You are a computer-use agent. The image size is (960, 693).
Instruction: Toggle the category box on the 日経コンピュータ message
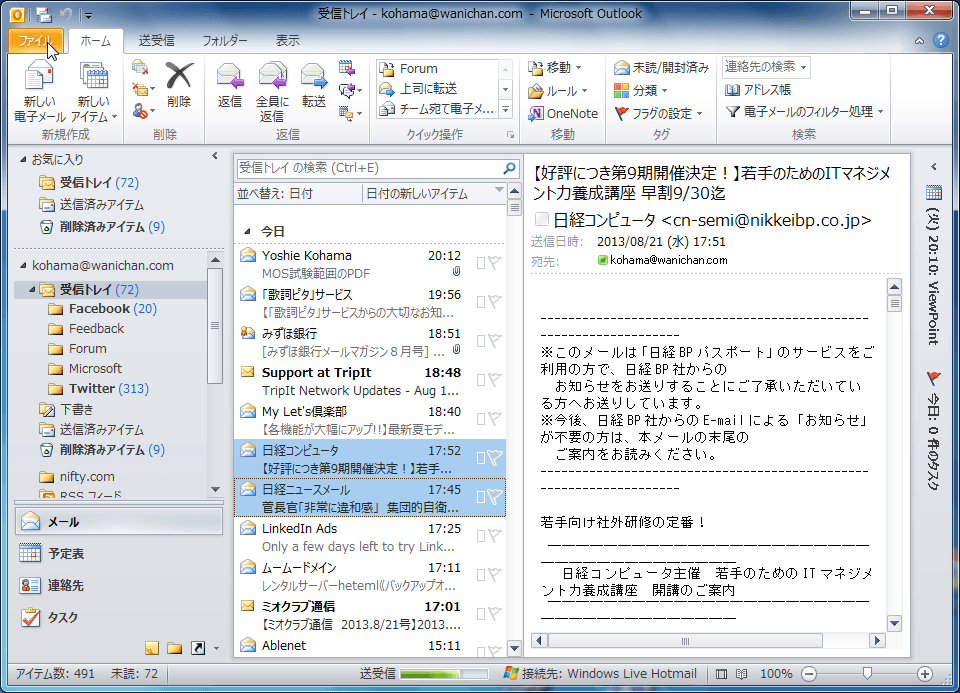[x=481, y=458]
